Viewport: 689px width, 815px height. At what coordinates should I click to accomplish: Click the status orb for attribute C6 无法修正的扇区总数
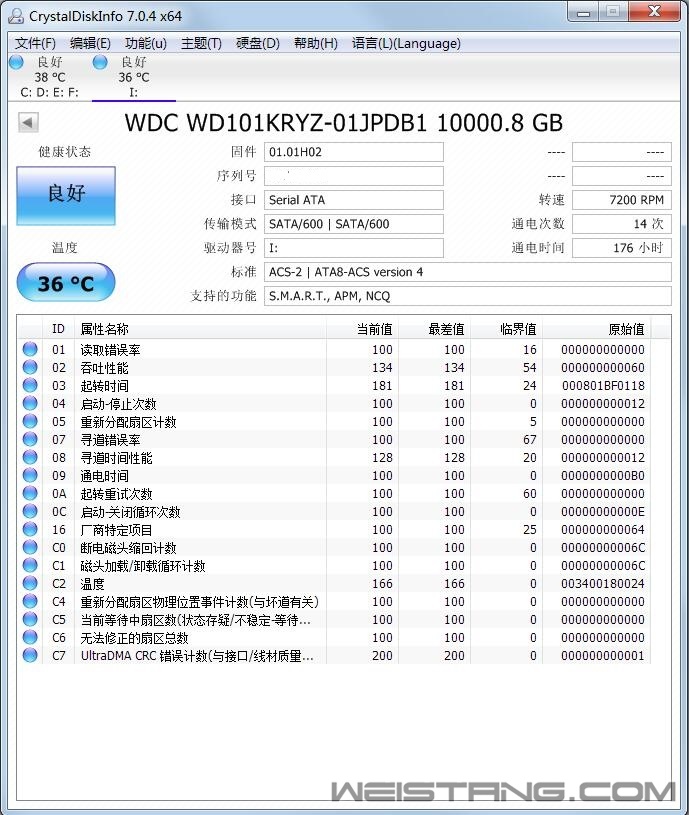pyautogui.click(x=30, y=637)
